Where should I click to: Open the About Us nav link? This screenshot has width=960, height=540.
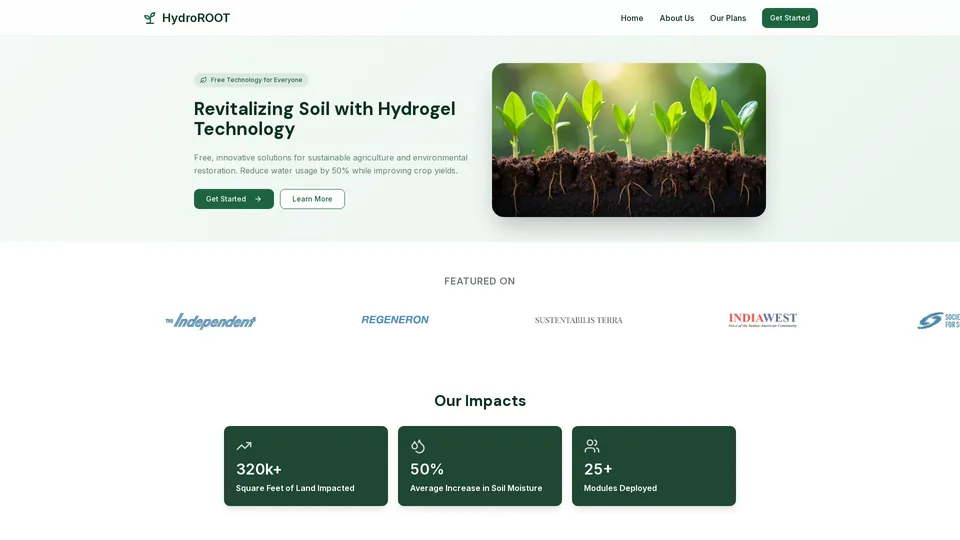coord(677,18)
